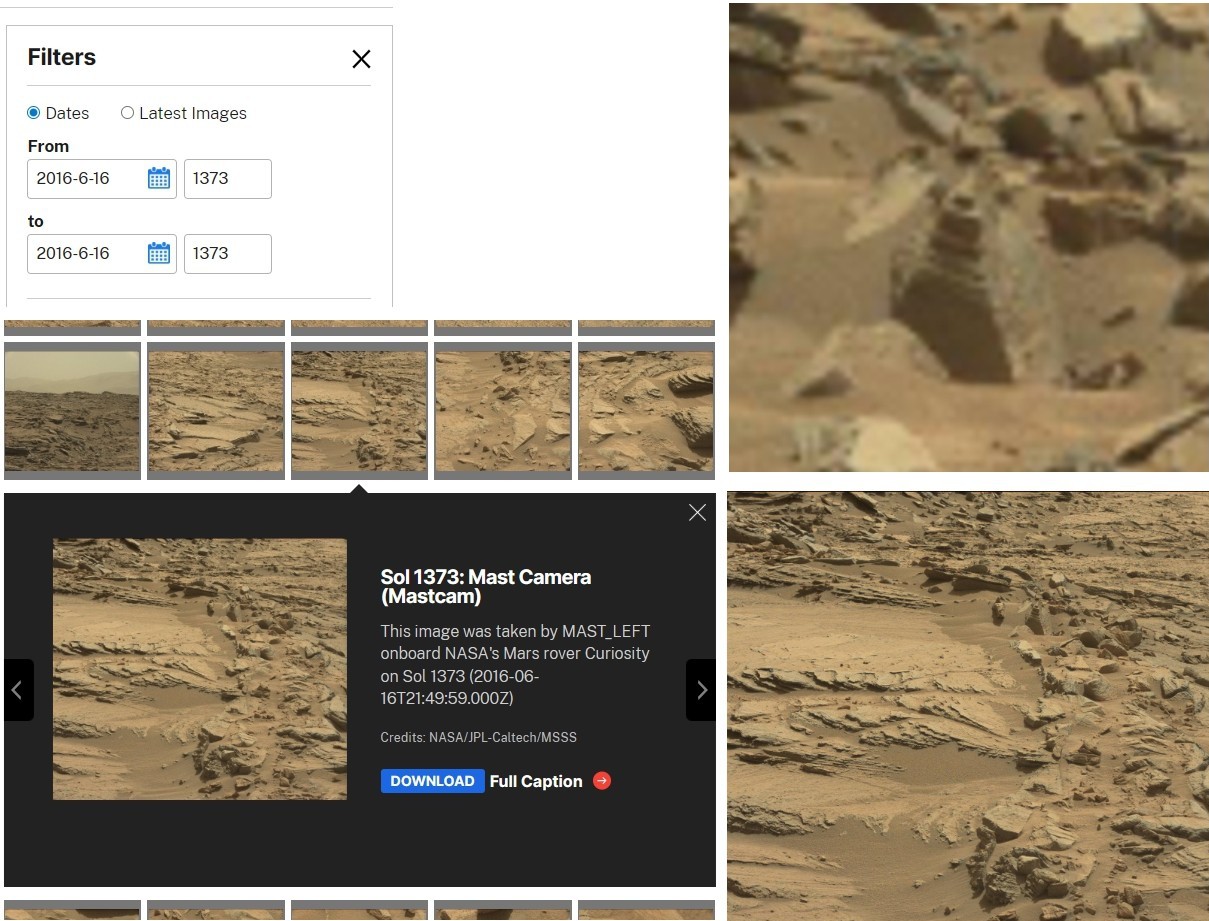This screenshot has width=1209, height=921.
Task: Show previous image with left arrow
Action: (x=18, y=690)
